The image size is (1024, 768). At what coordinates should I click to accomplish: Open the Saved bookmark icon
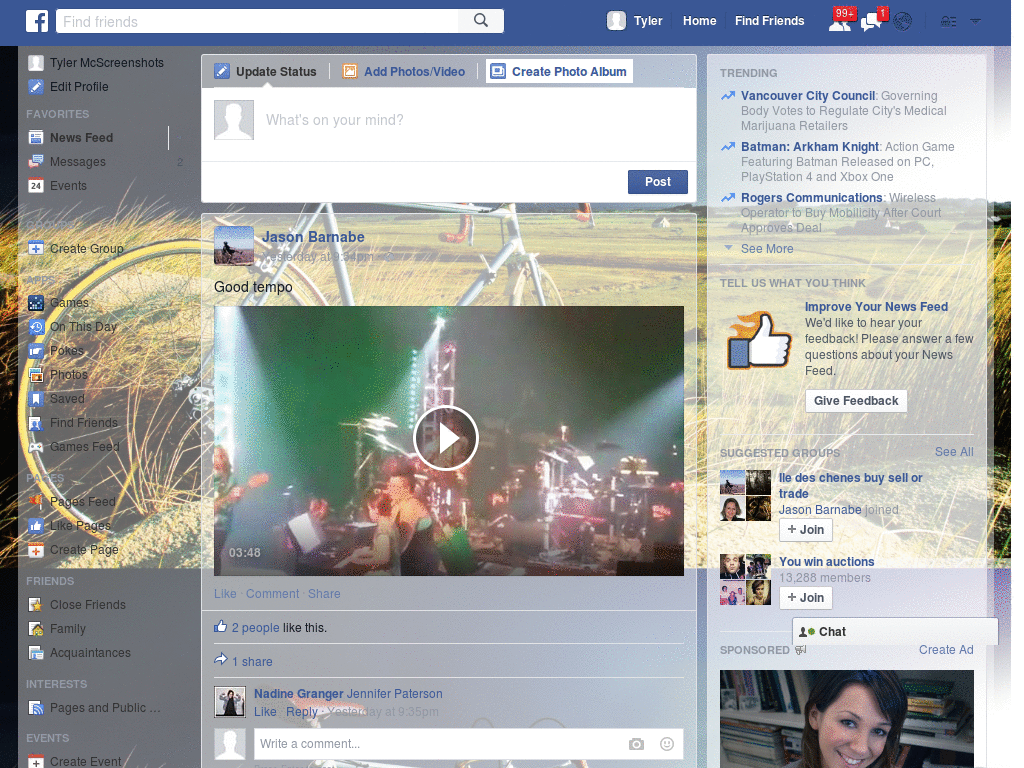point(36,398)
